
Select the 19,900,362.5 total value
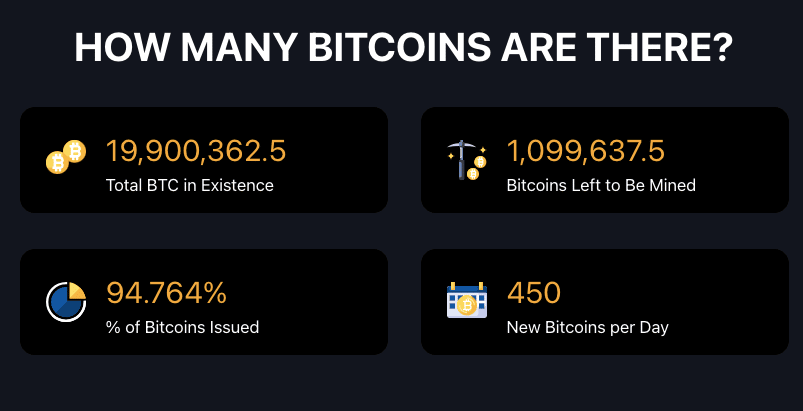[196, 152]
